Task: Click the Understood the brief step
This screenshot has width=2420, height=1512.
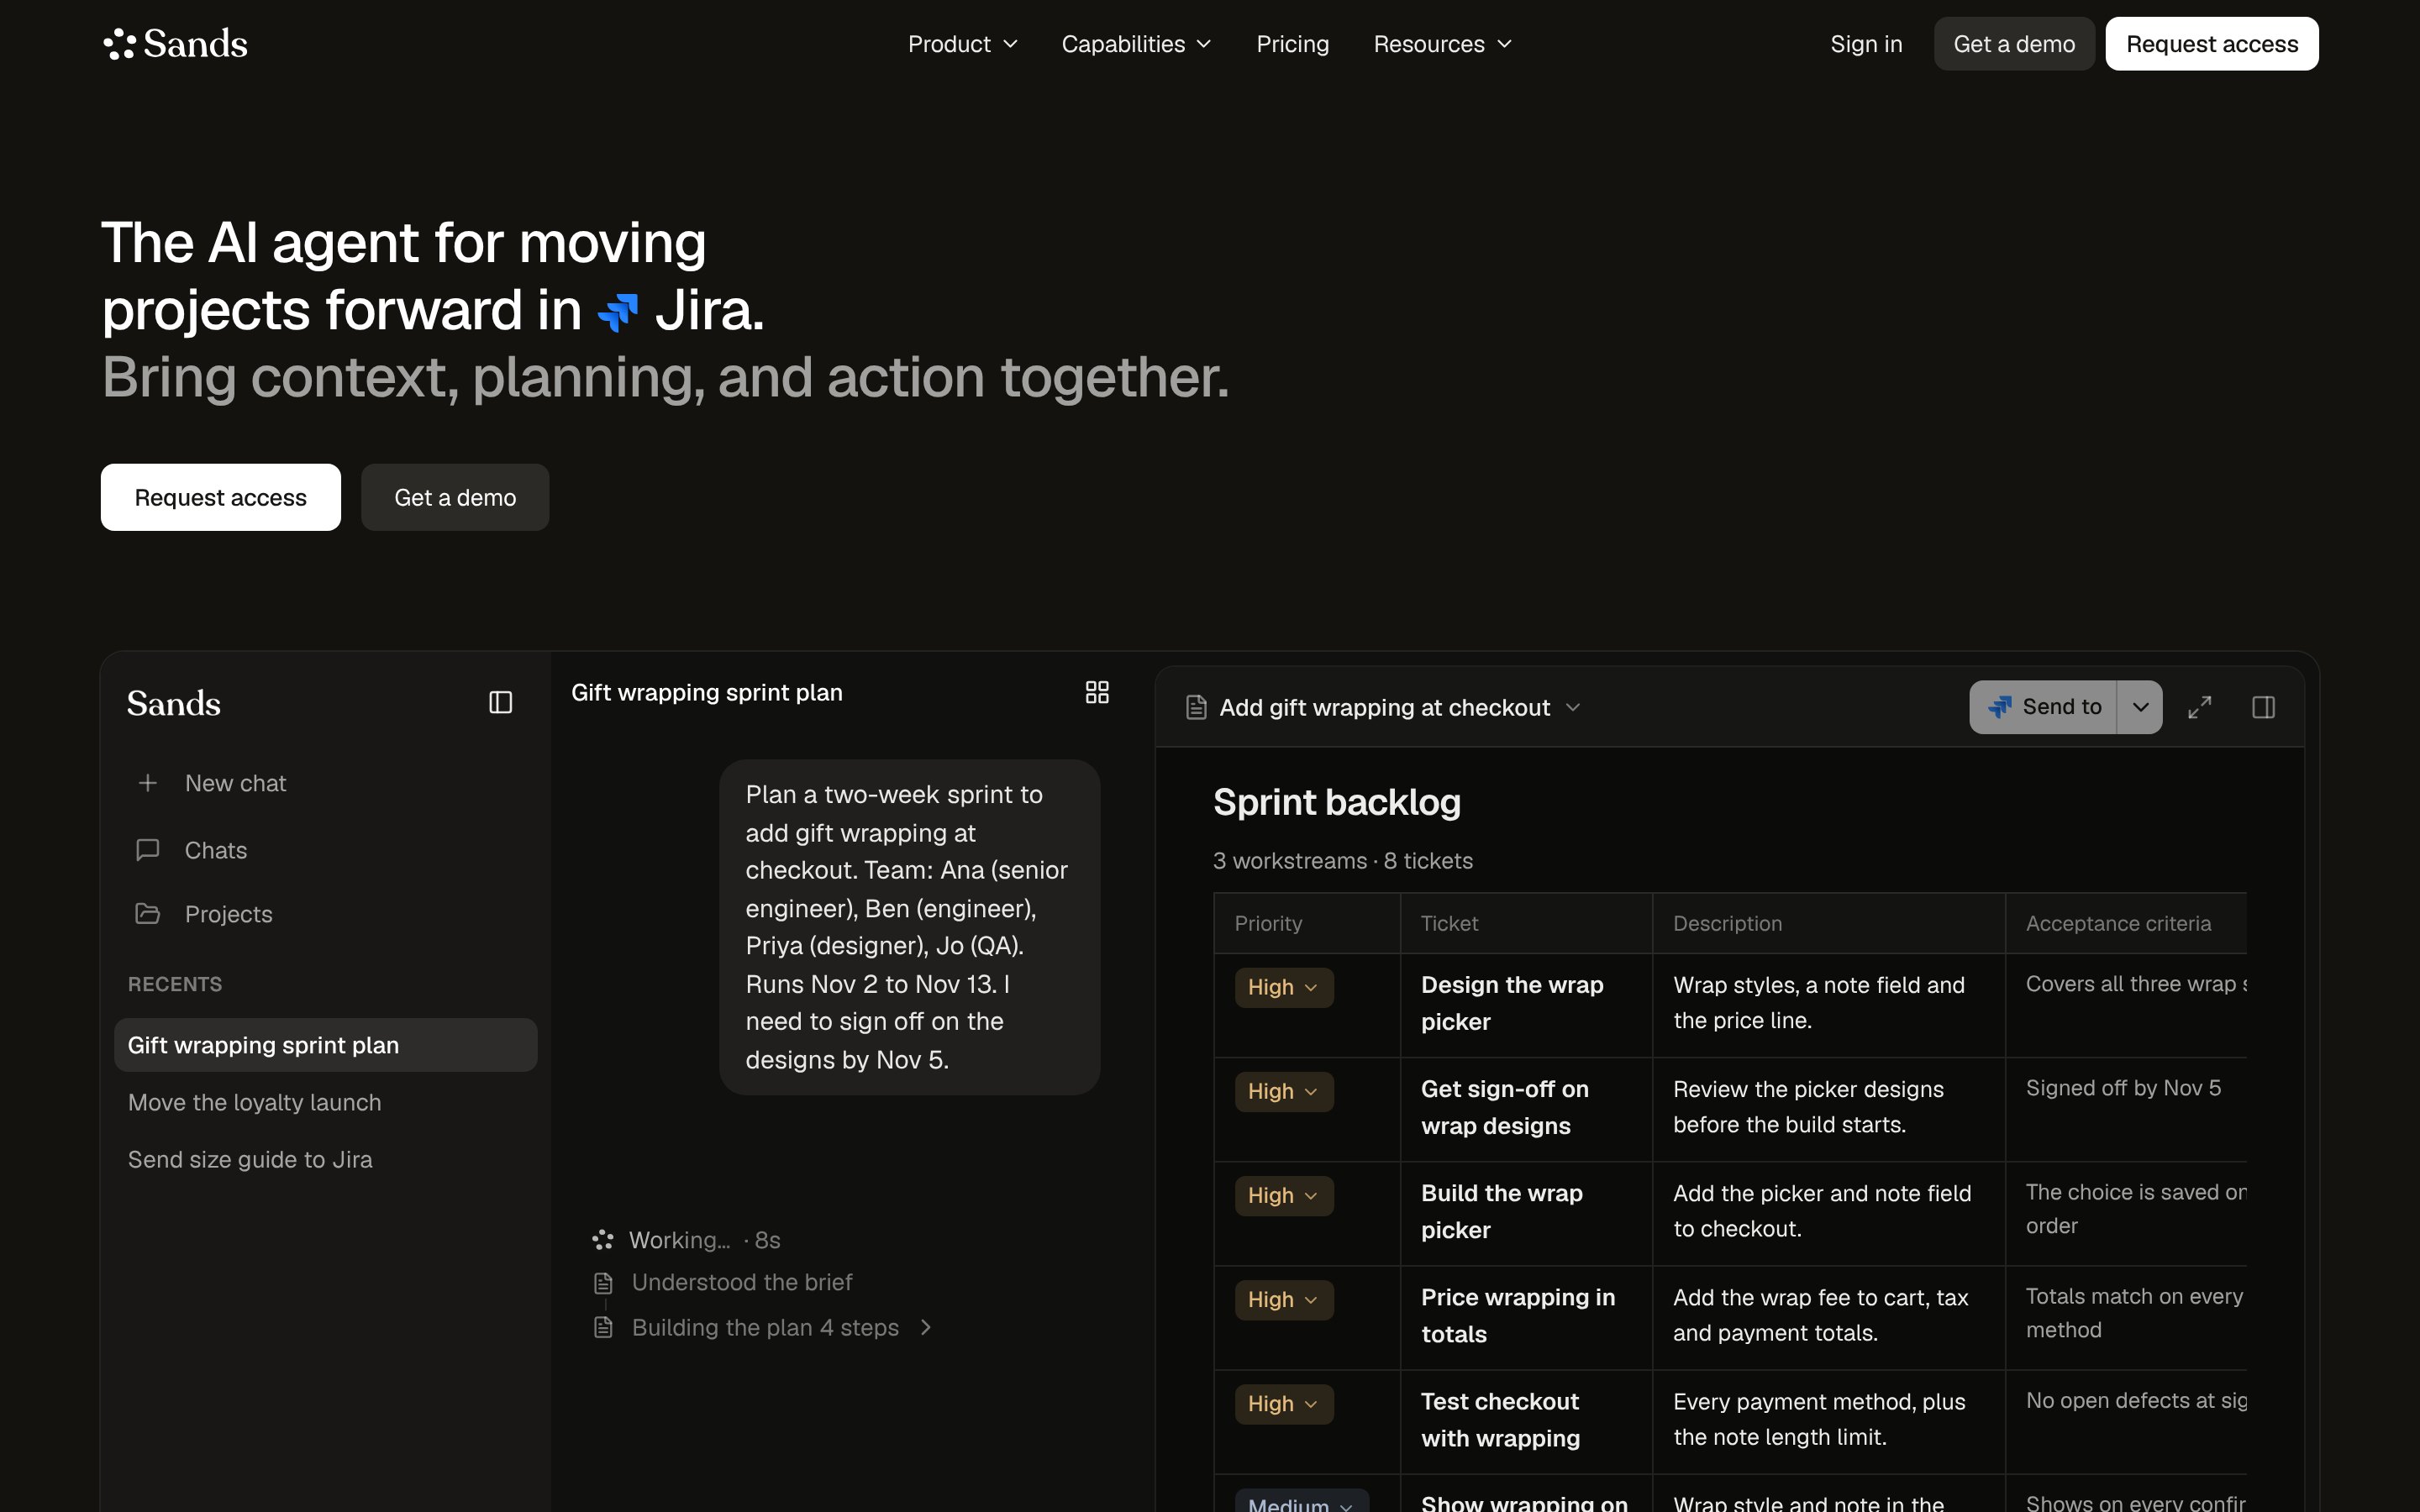Action: [x=742, y=1283]
